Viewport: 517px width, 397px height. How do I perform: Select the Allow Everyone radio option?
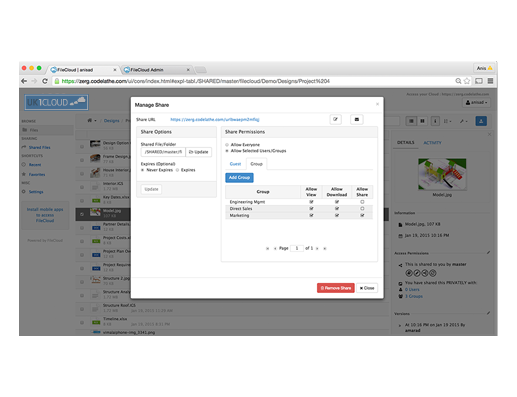(x=227, y=145)
